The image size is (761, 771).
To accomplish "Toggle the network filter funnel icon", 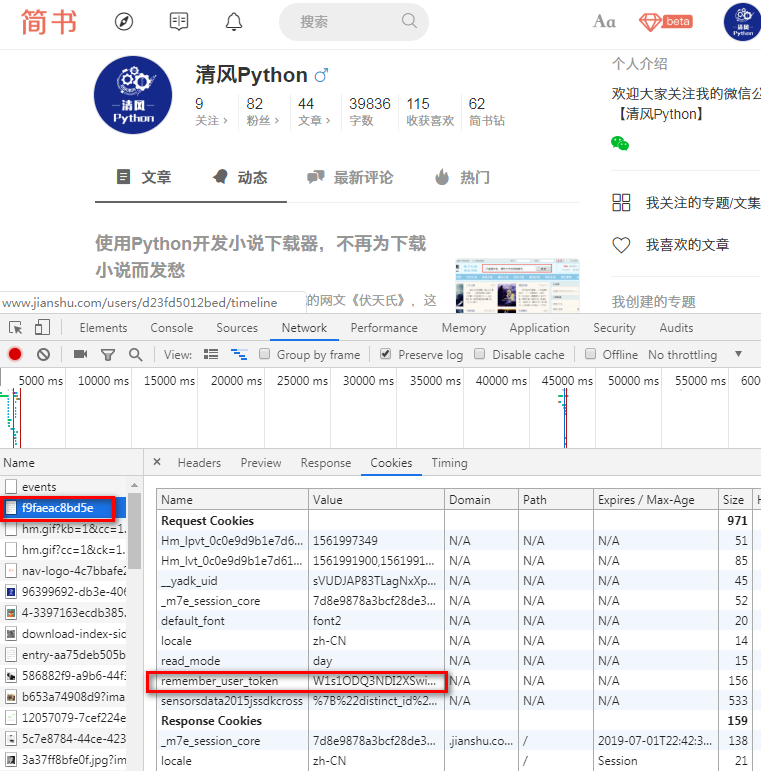I will coord(108,355).
